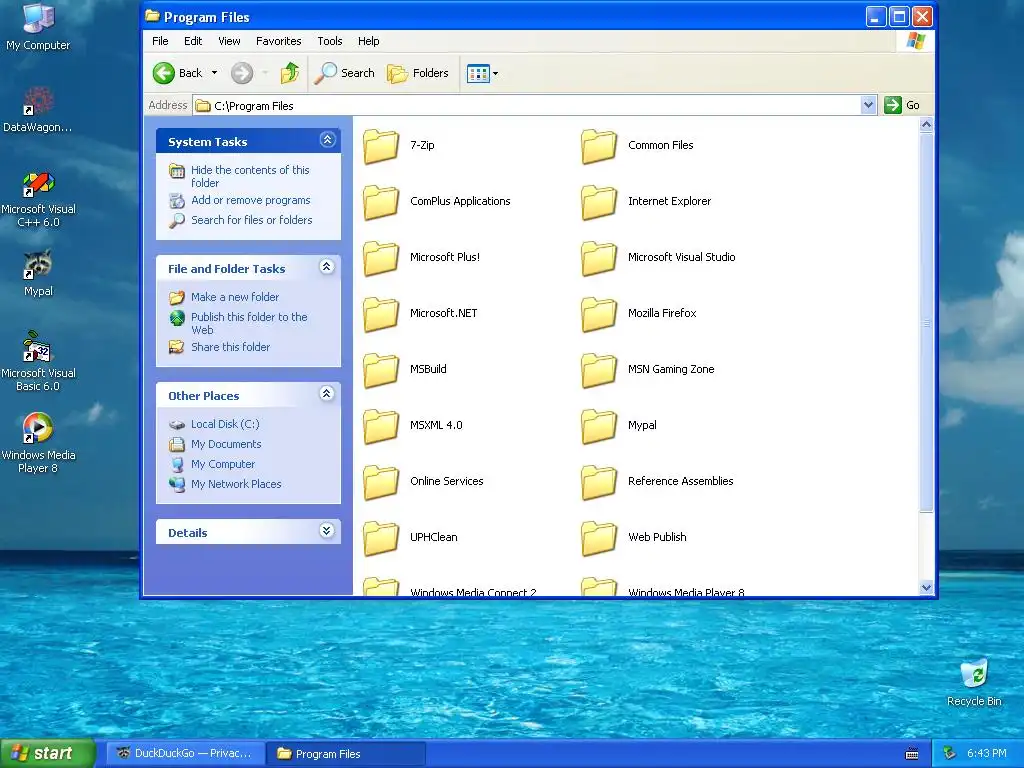The width and height of the screenshot is (1024, 768).
Task: Select the Reference Assemblies folder icon
Action: click(x=599, y=482)
